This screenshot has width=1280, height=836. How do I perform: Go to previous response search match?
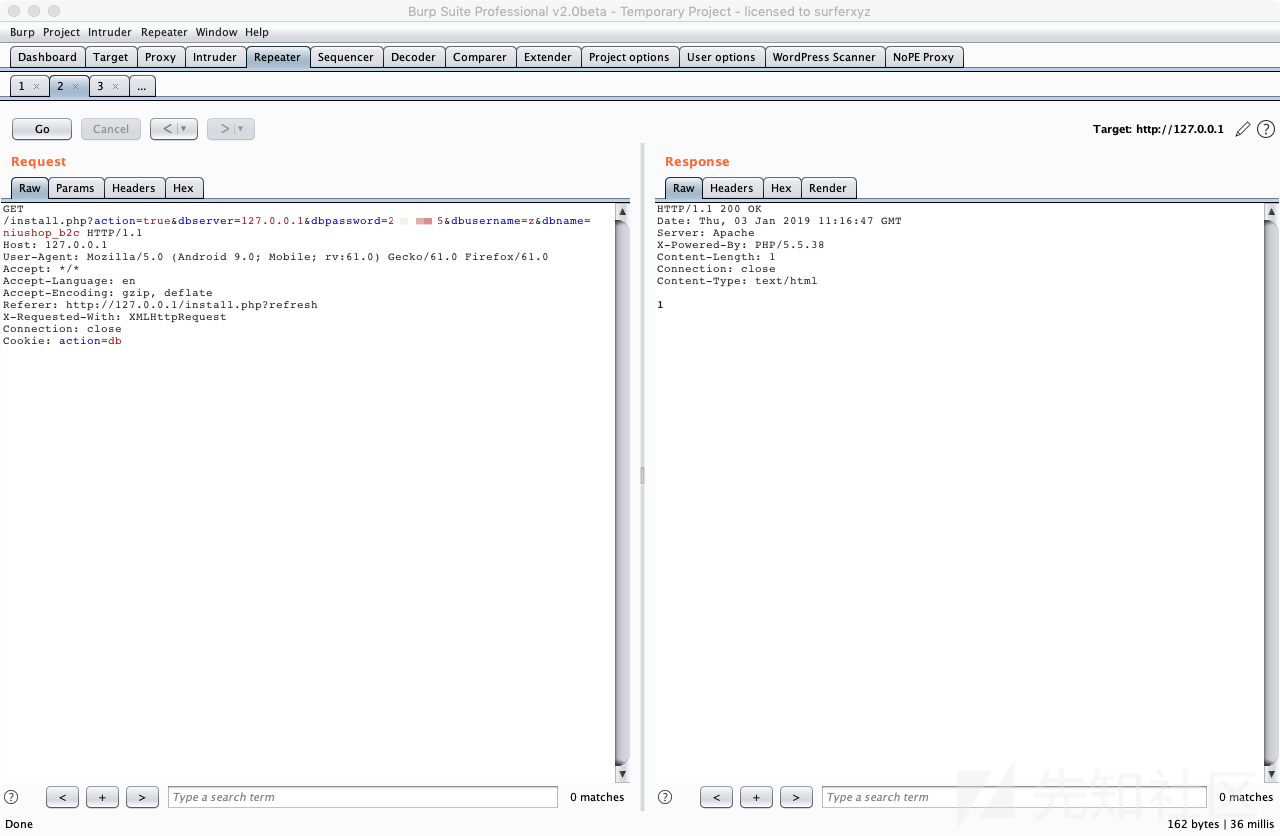(716, 797)
